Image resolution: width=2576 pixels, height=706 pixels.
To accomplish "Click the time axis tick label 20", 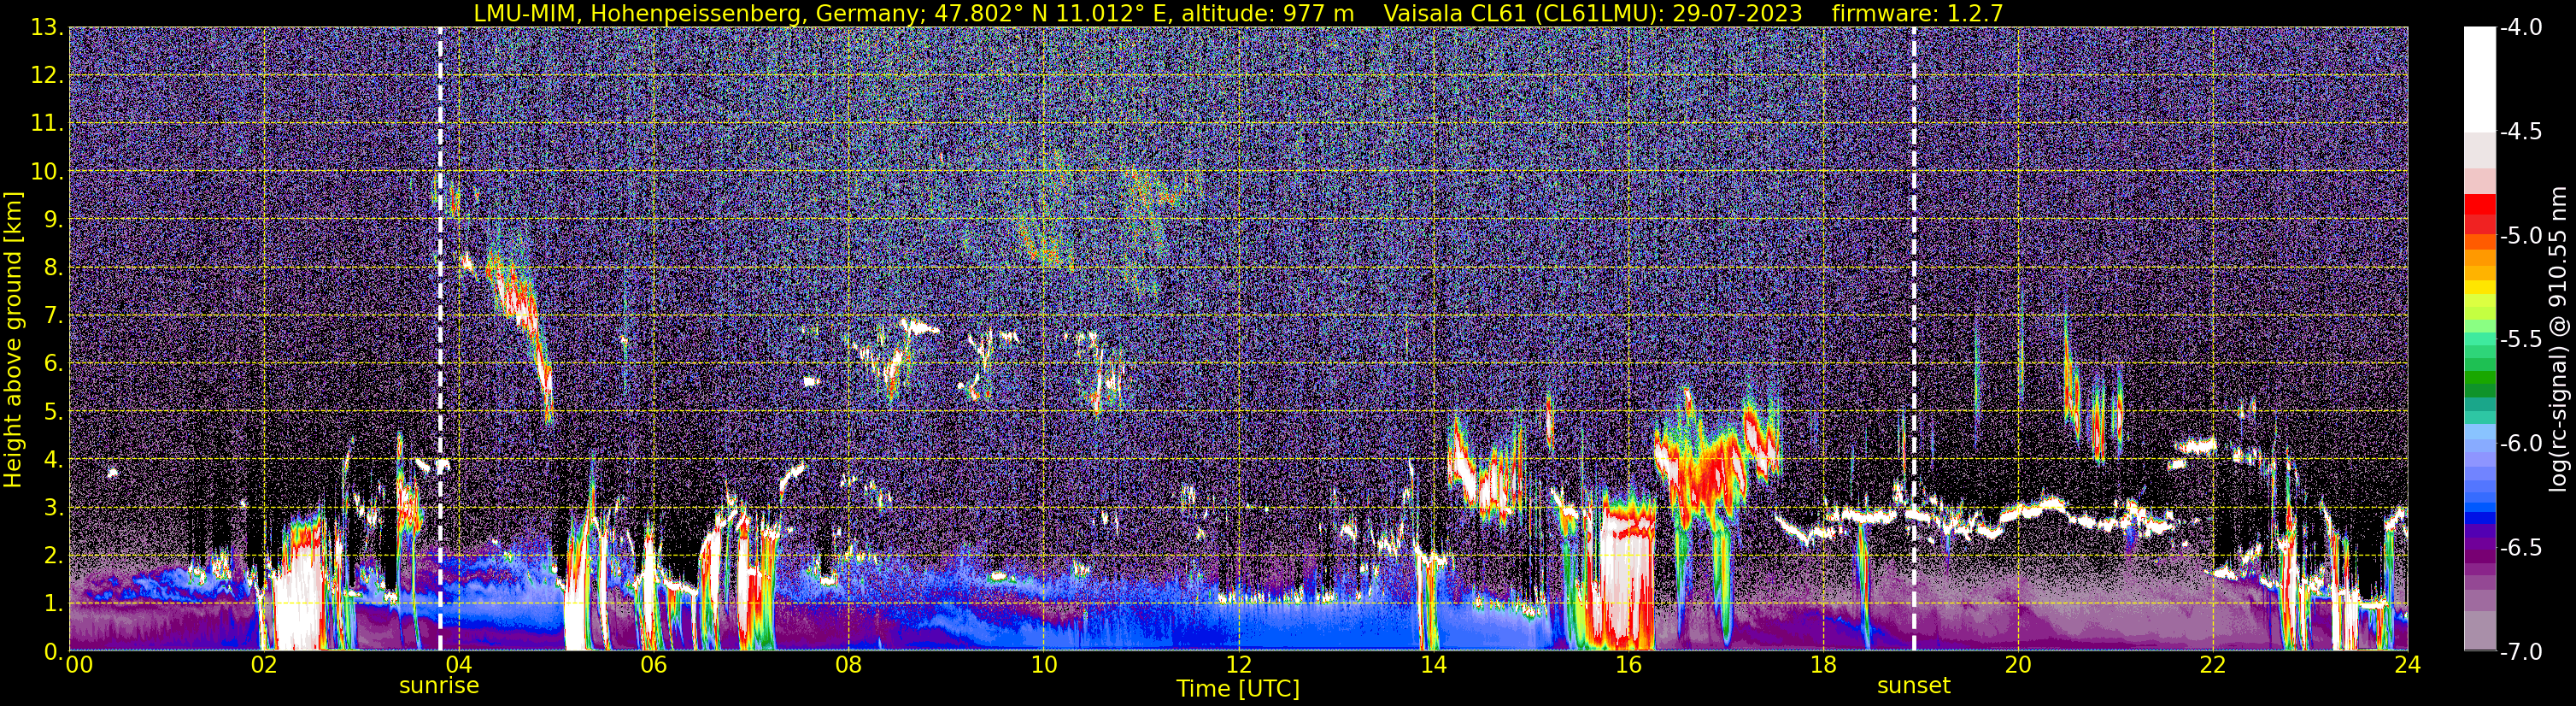I will (x=2018, y=666).
